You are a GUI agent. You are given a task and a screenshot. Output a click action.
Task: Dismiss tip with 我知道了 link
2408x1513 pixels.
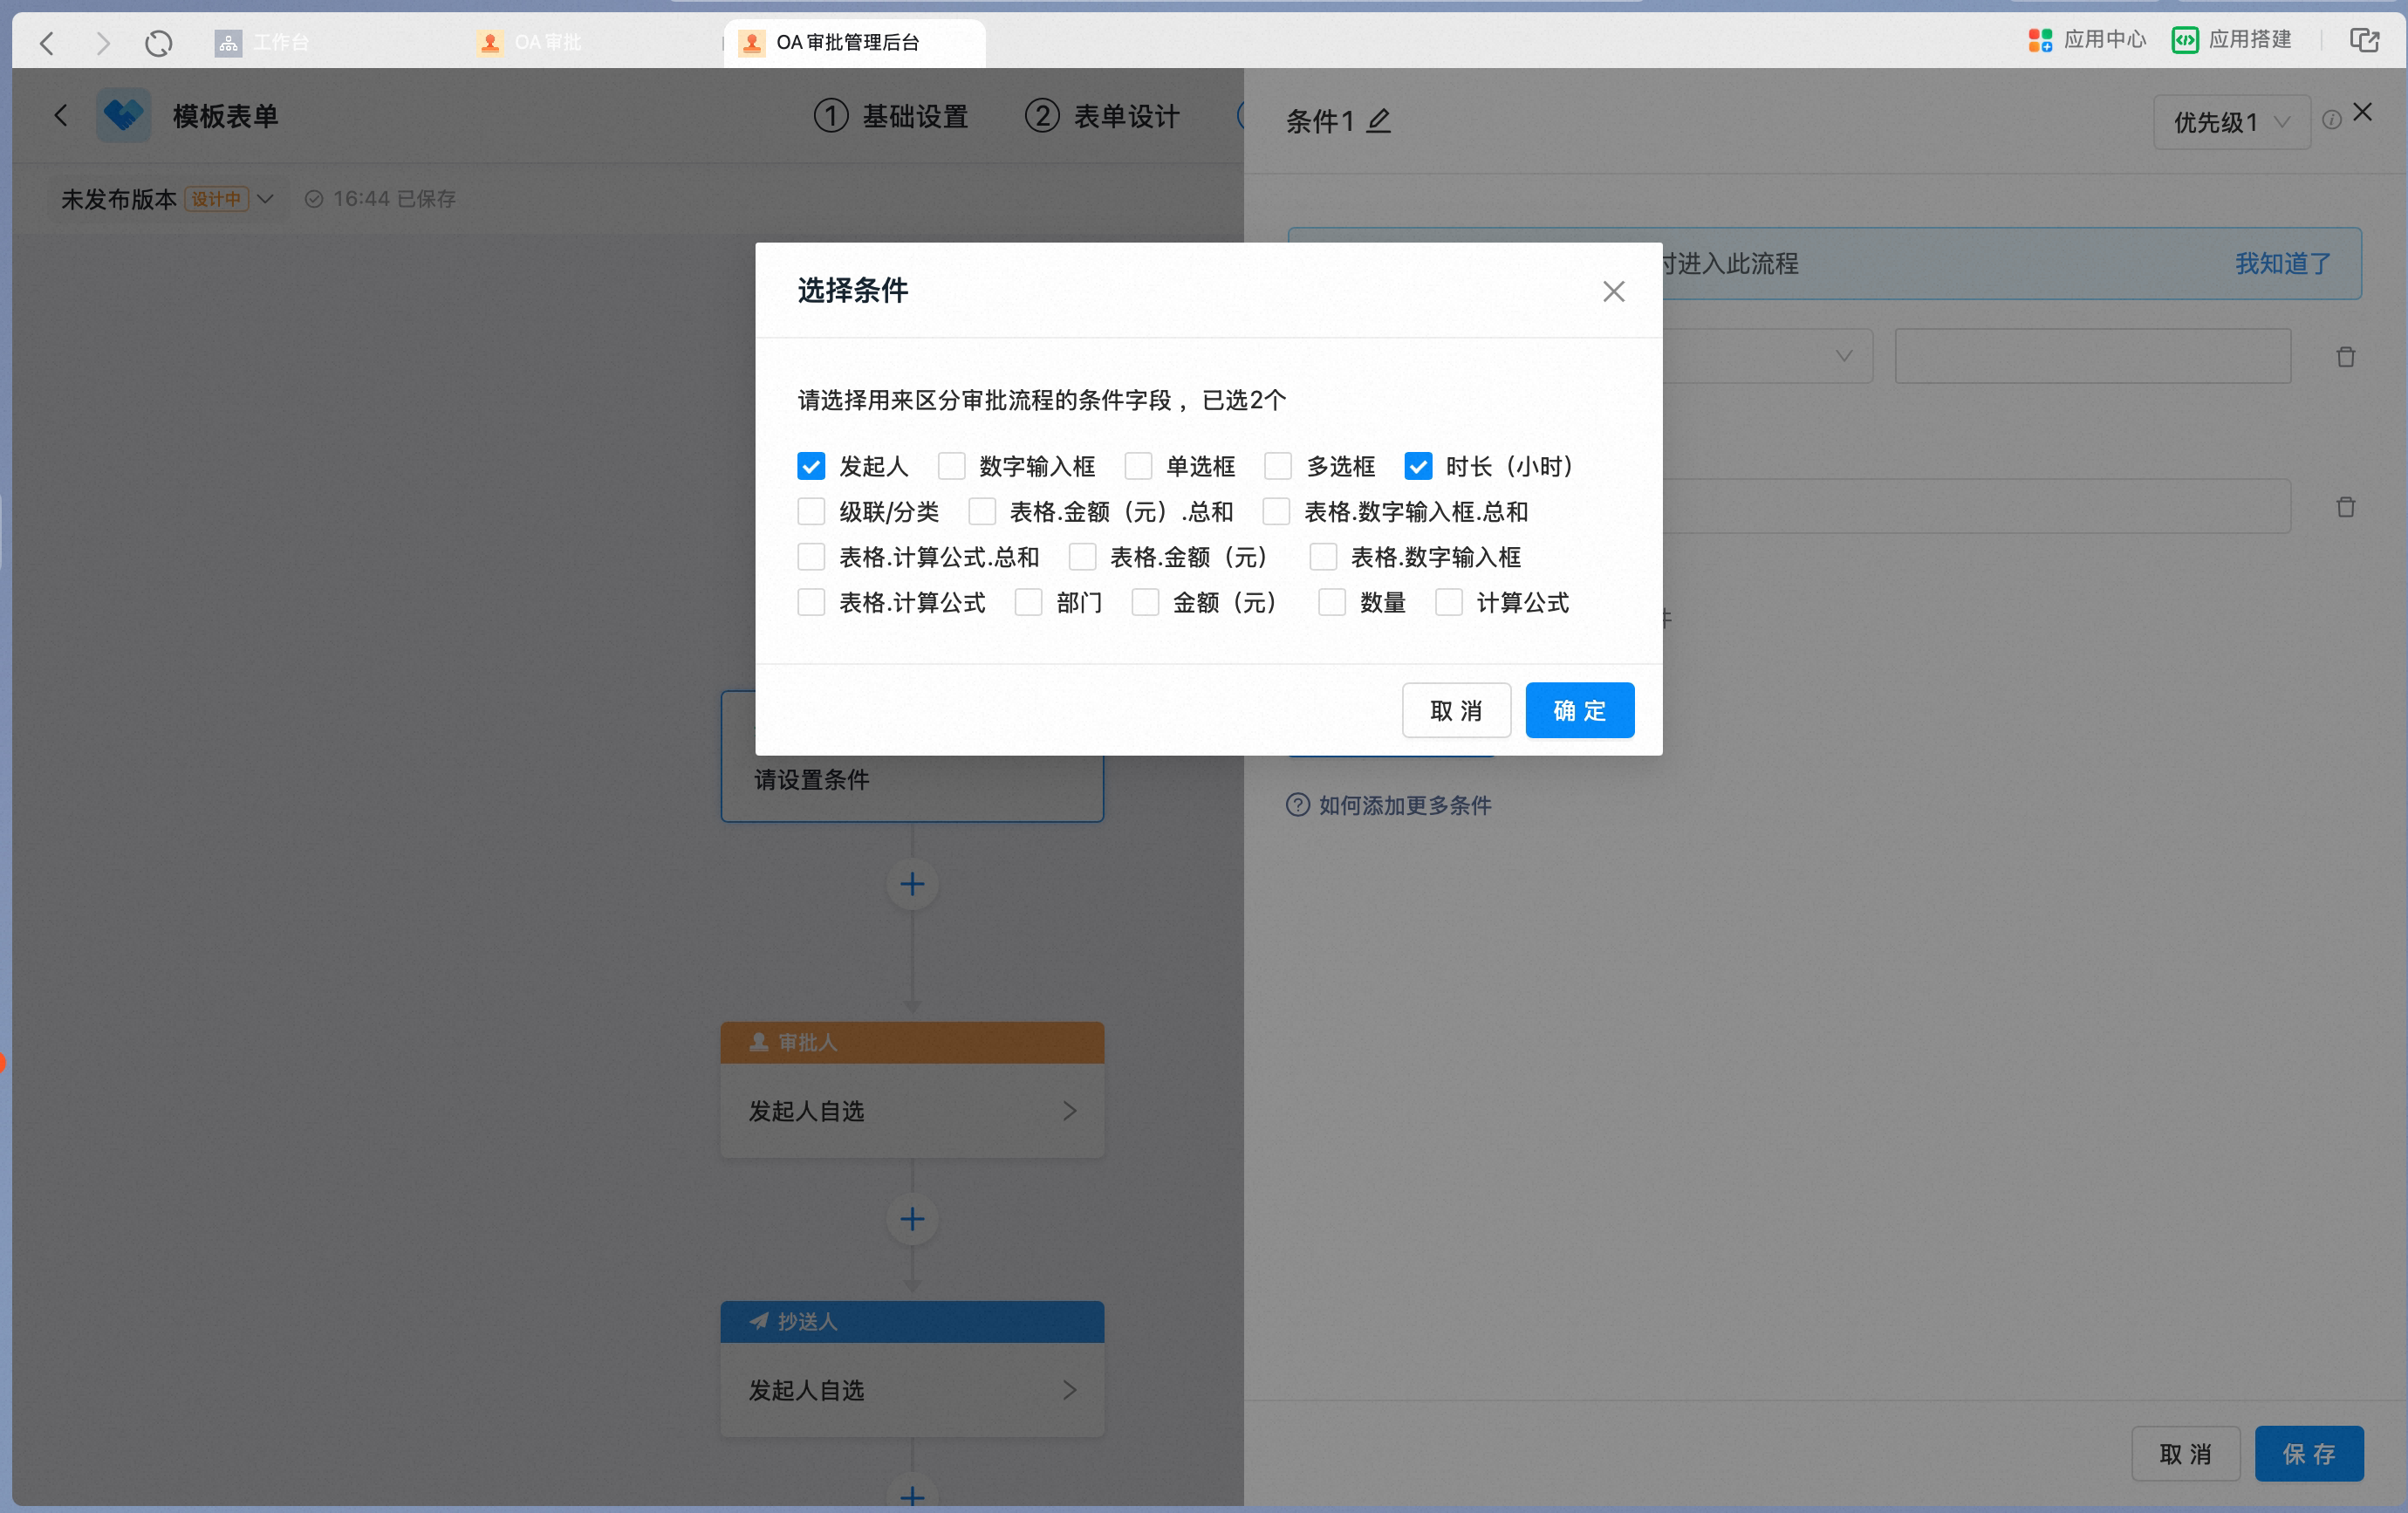(2282, 264)
